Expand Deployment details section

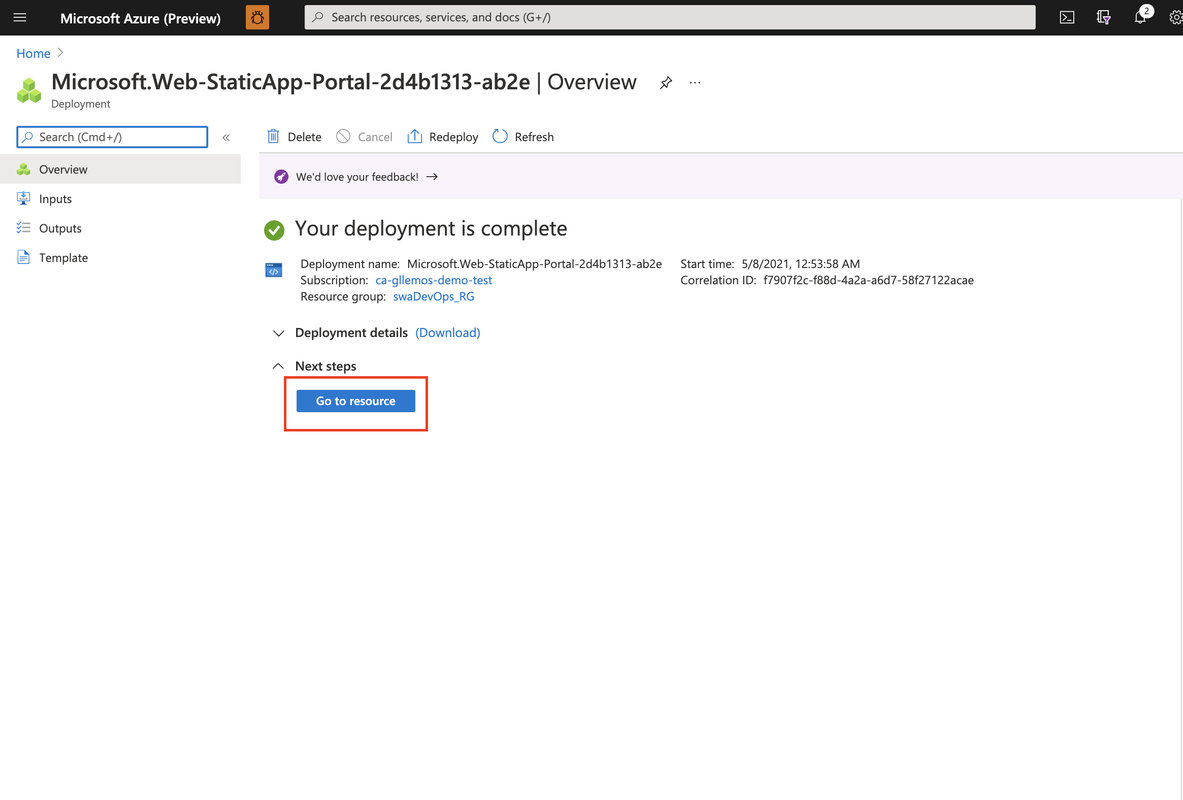click(278, 333)
